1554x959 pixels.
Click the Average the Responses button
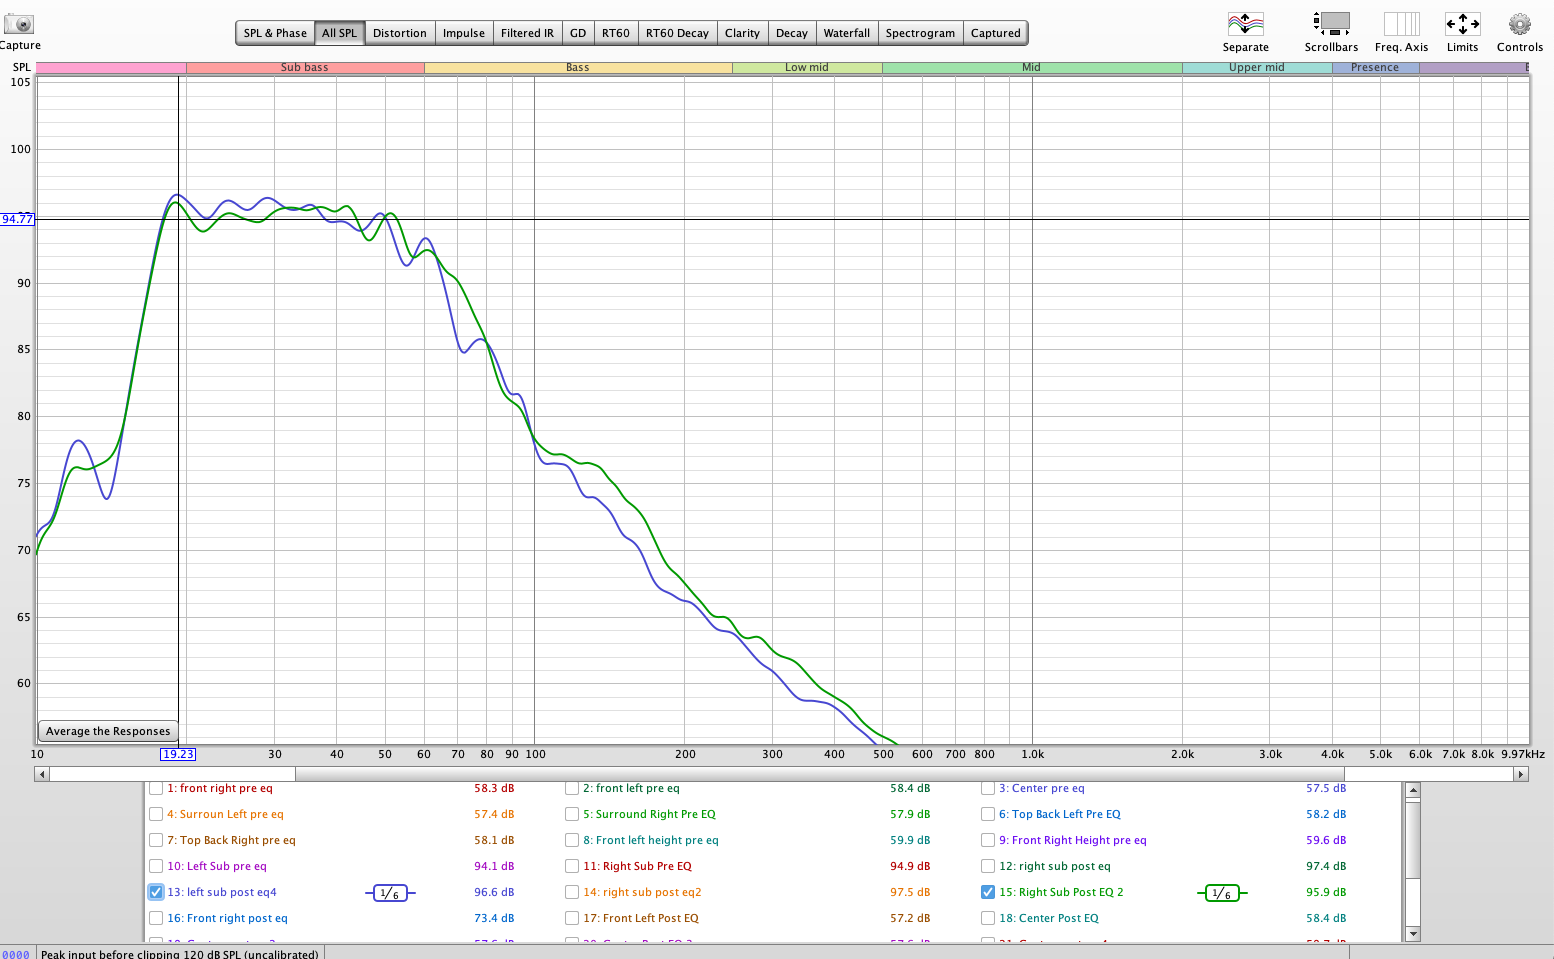pos(108,731)
